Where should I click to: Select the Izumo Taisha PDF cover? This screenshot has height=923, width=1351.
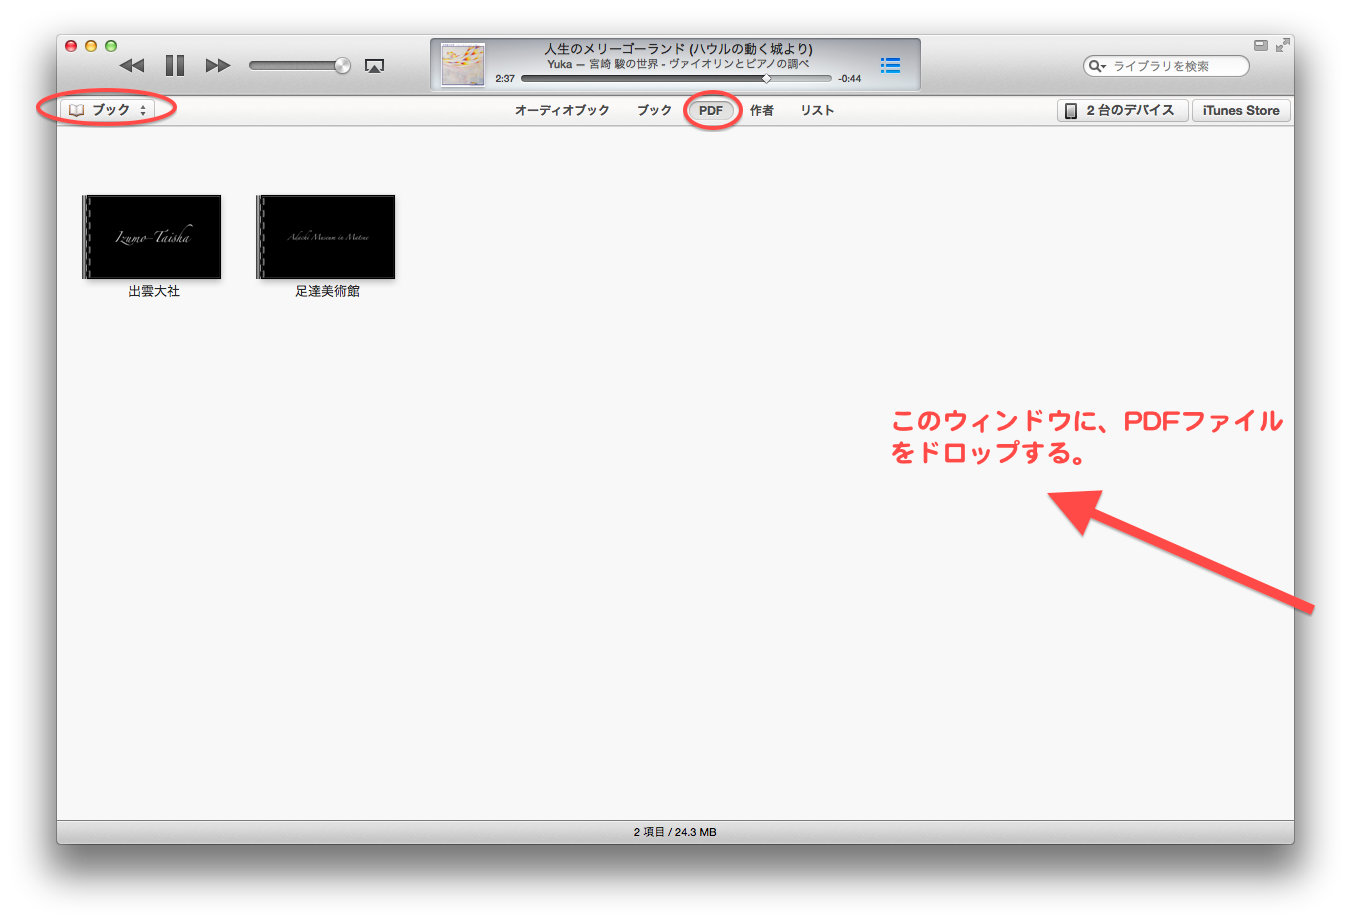(152, 237)
